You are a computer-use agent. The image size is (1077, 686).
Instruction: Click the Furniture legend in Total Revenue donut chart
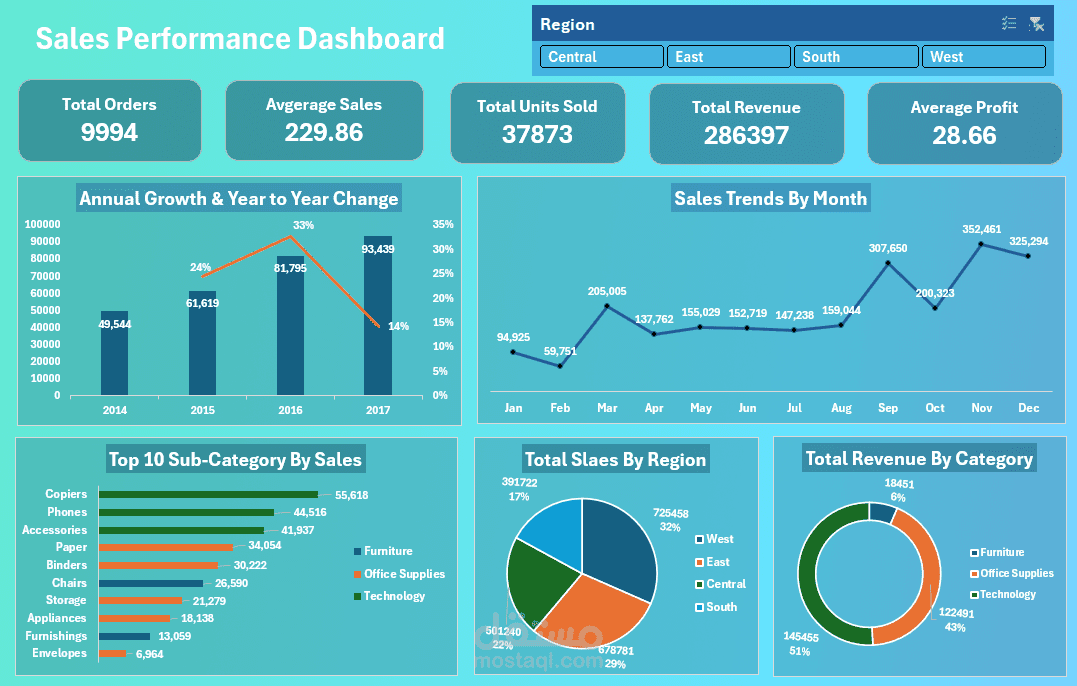click(974, 551)
